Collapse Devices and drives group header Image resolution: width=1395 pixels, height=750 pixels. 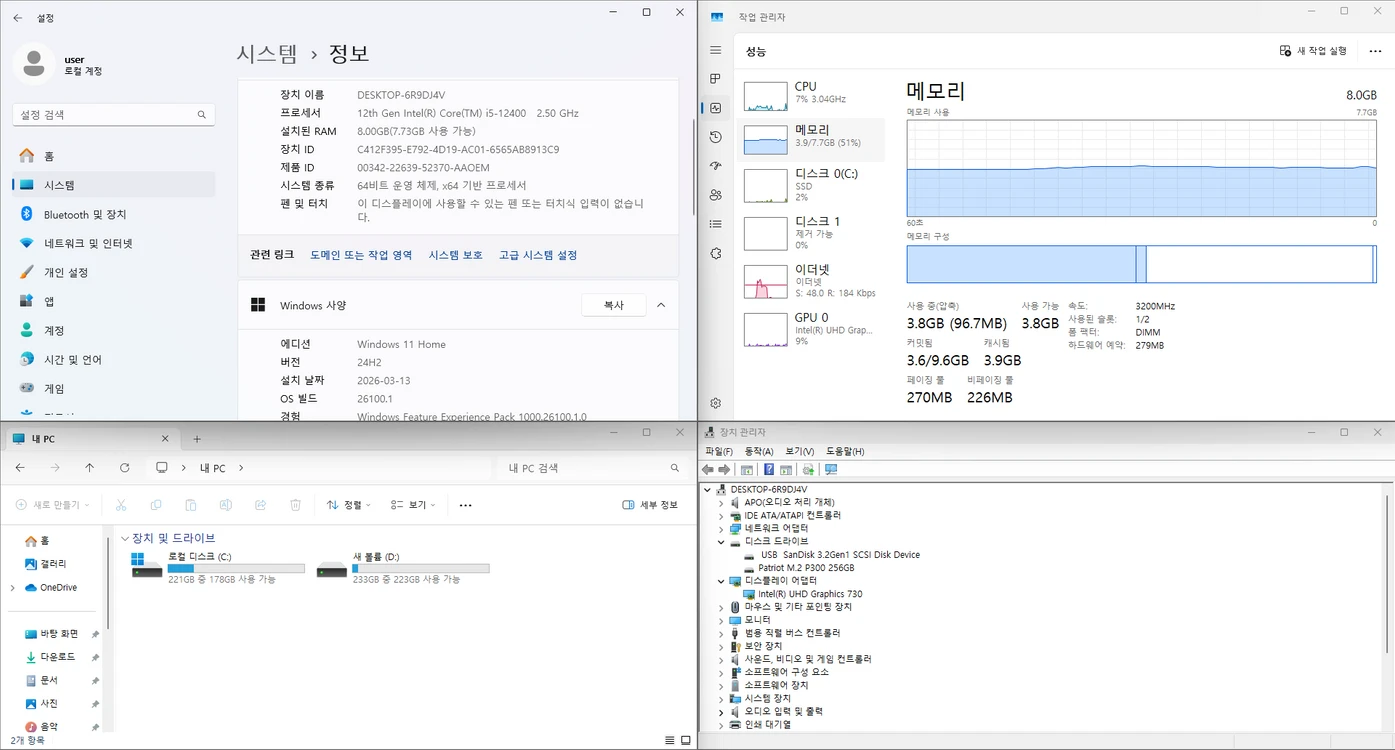pos(125,538)
